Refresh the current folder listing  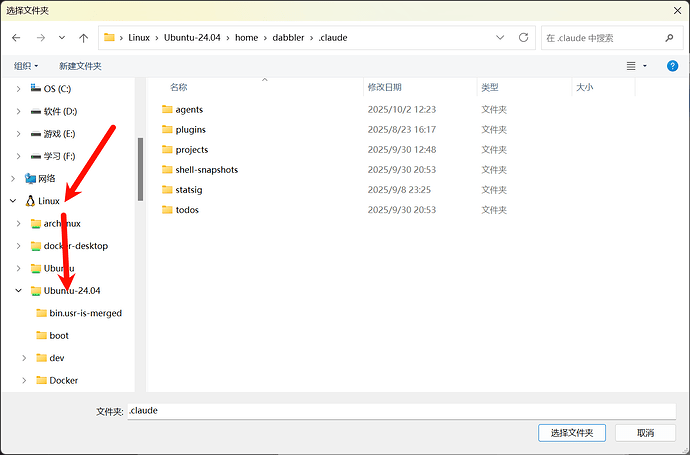coord(523,38)
